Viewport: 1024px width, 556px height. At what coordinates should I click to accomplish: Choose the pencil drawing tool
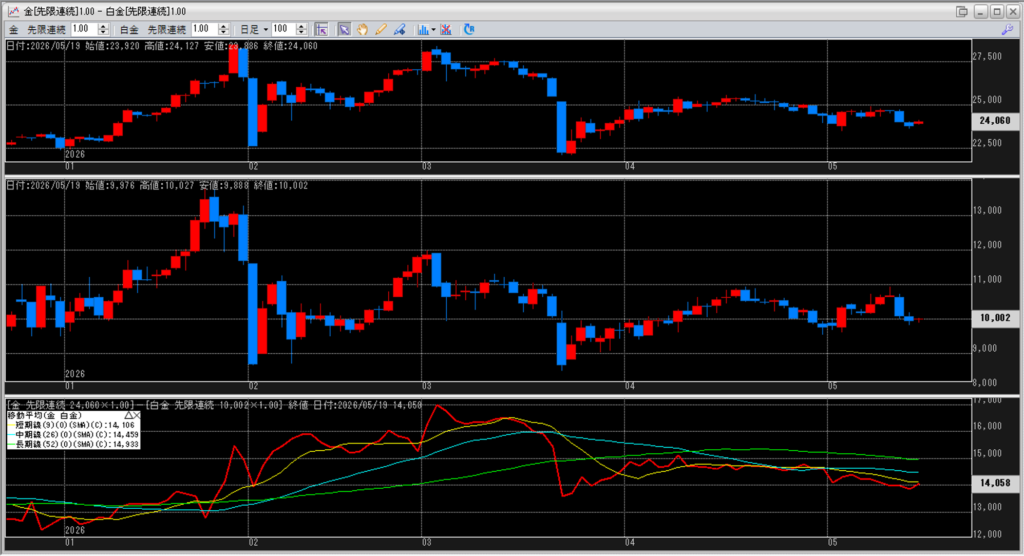click(381, 29)
